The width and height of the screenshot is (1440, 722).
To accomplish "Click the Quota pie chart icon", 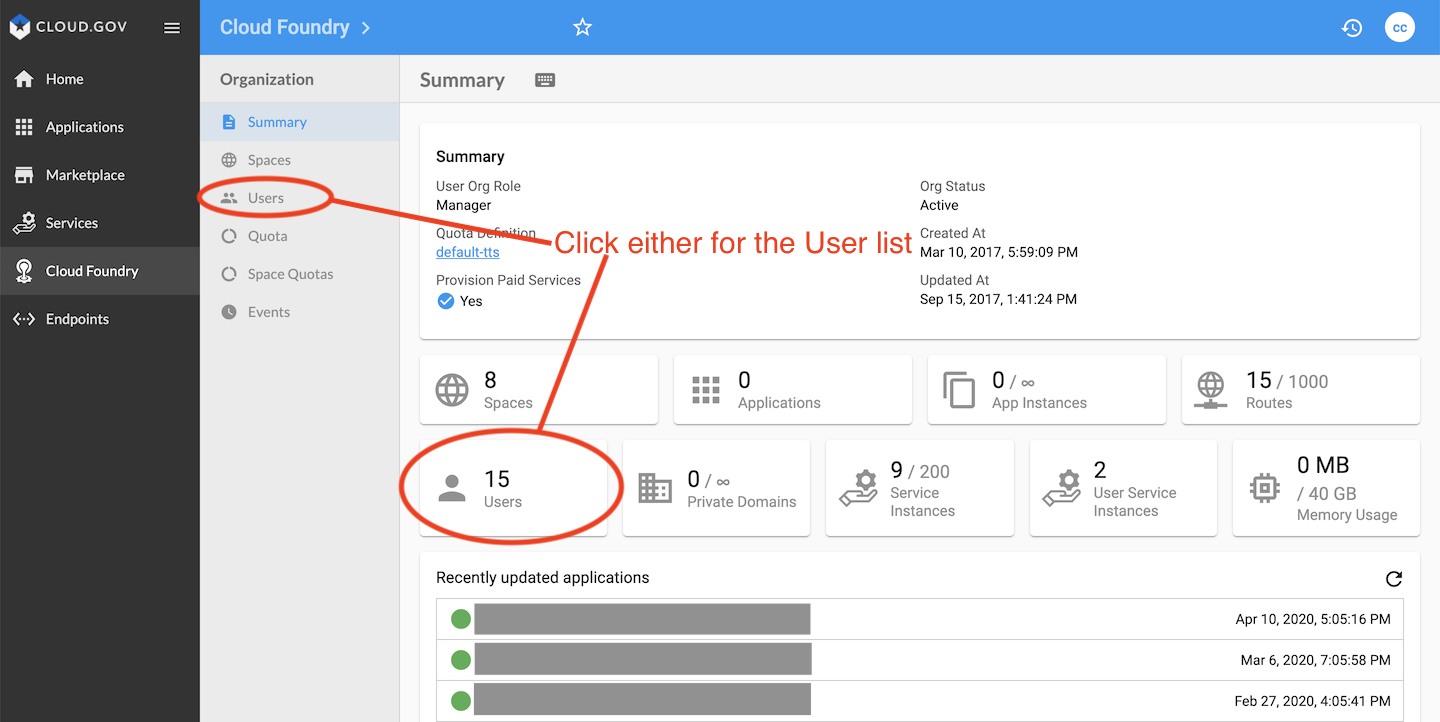I will [229, 236].
